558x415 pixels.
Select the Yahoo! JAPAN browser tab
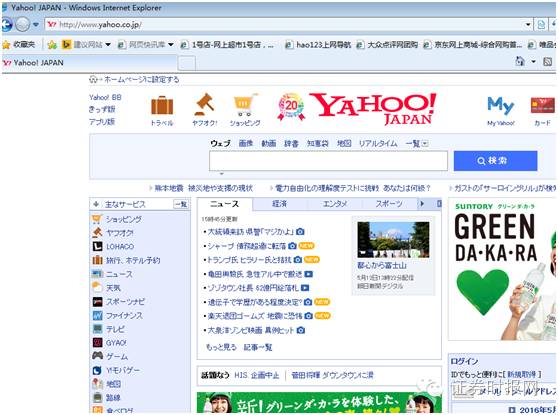point(89,63)
